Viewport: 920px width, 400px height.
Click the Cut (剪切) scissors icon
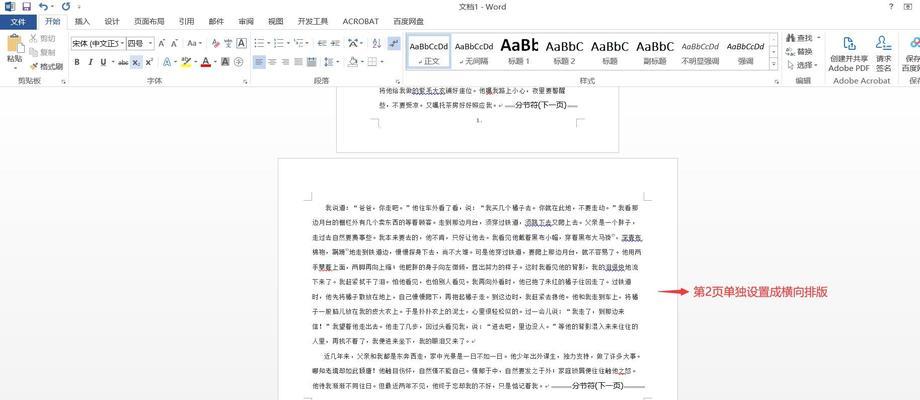pos(33,39)
